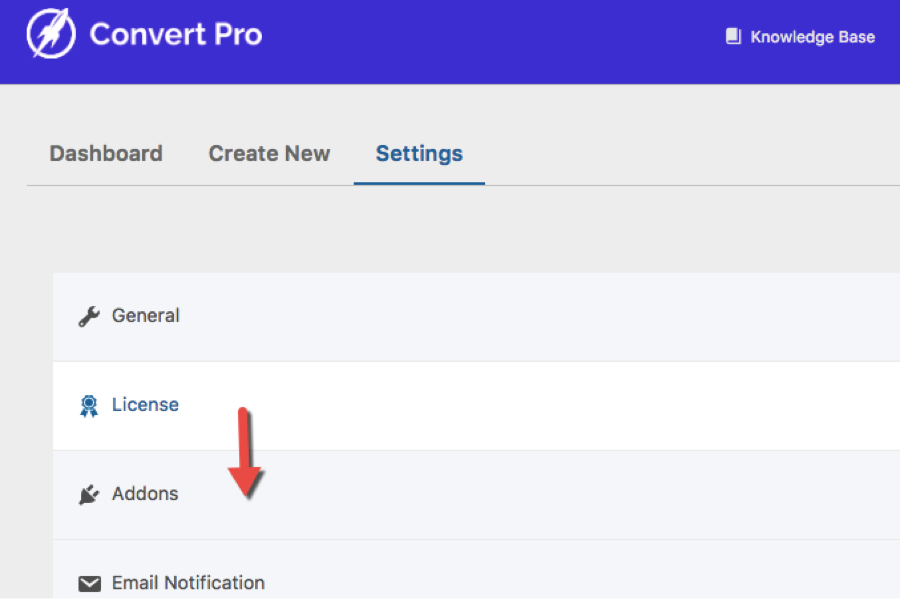This screenshot has height=599, width=900.
Task: Switch to the Dashboard tab
Action: [x=106, y=154]
